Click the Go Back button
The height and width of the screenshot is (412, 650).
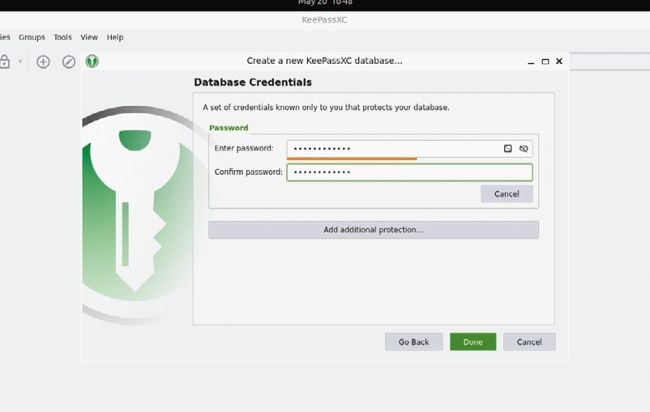(x=413, y=342)
